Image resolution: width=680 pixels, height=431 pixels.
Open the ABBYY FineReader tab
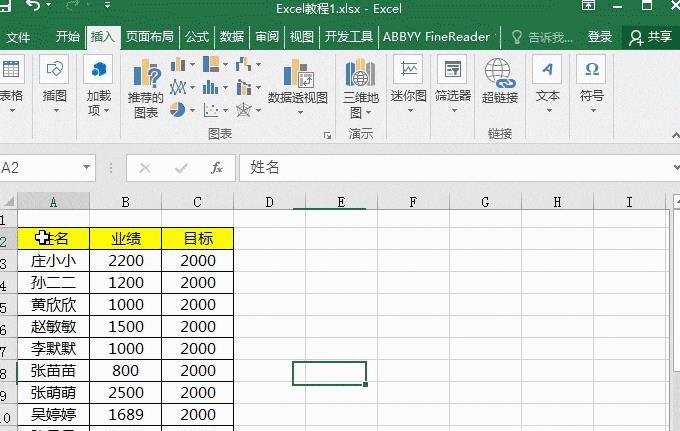(x=436, y=37)
